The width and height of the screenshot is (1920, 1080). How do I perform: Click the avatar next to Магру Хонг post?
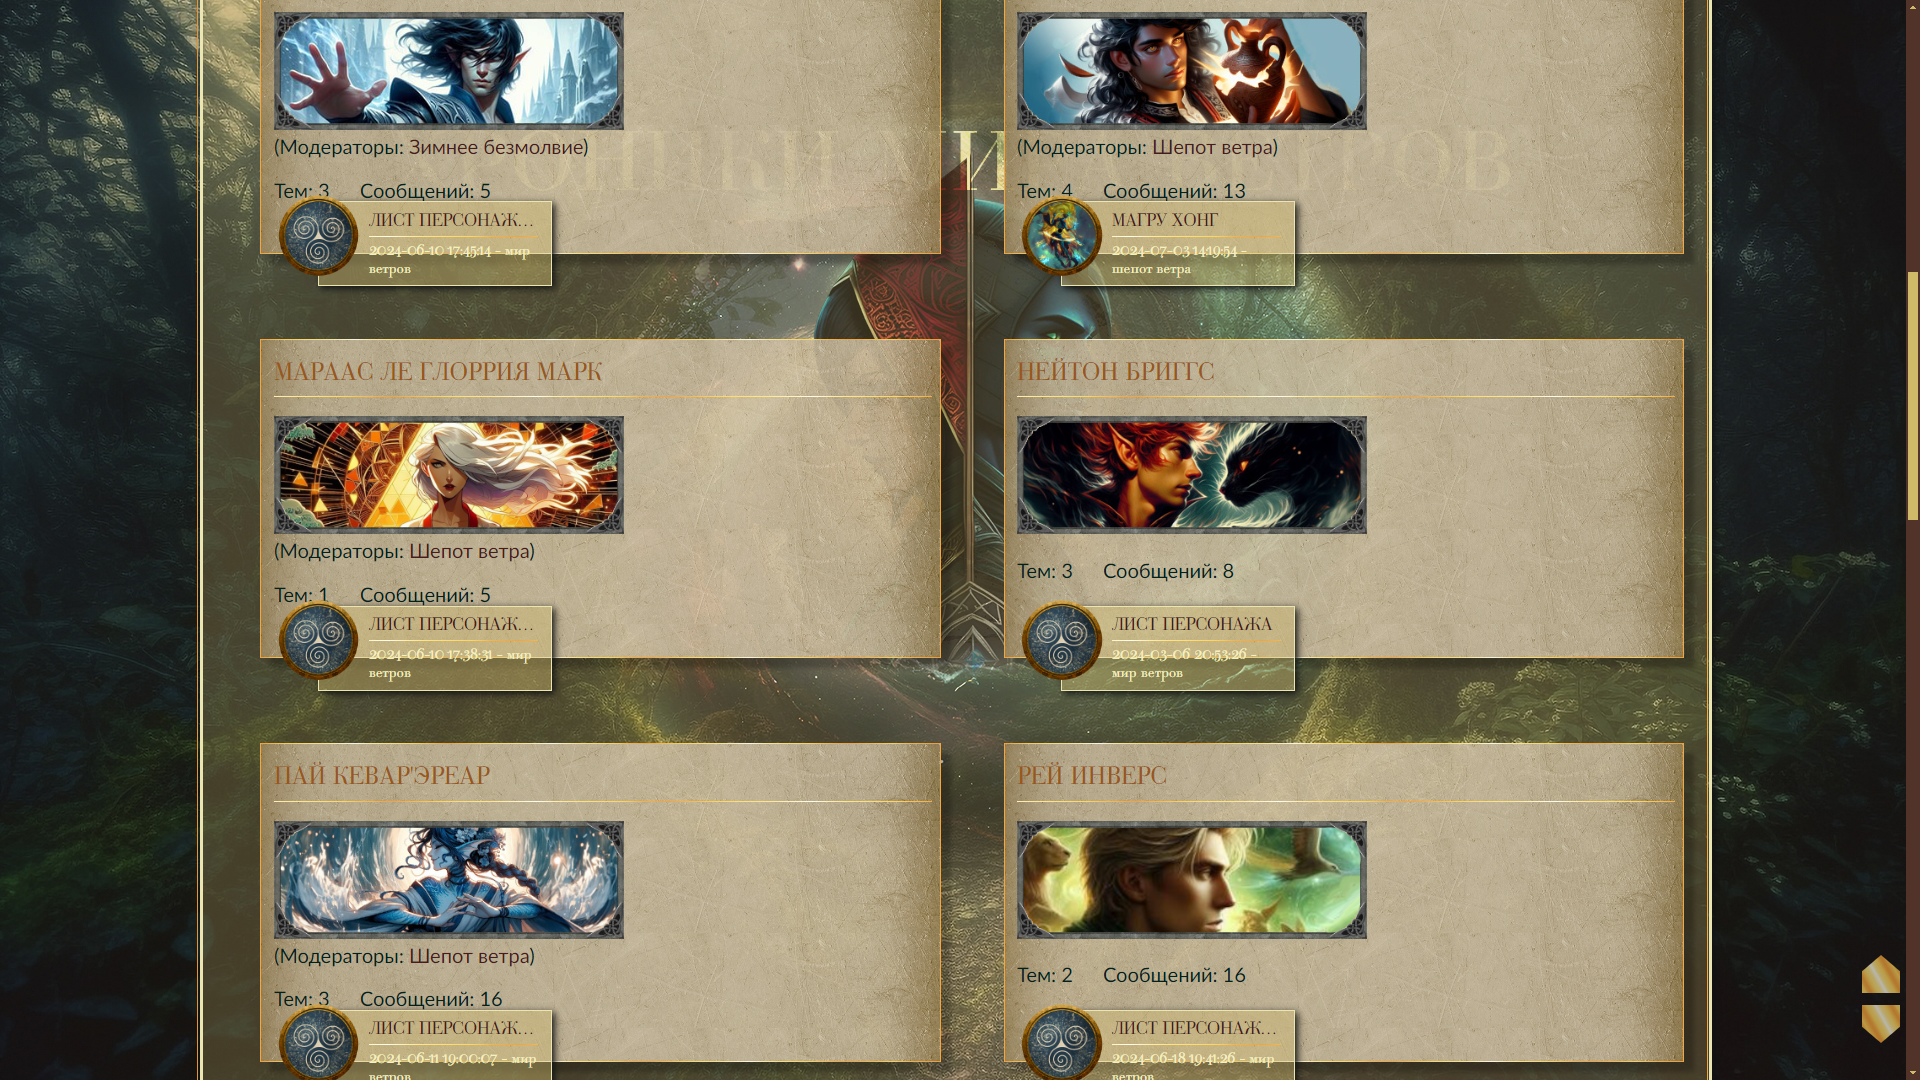tap(1062, 236)
